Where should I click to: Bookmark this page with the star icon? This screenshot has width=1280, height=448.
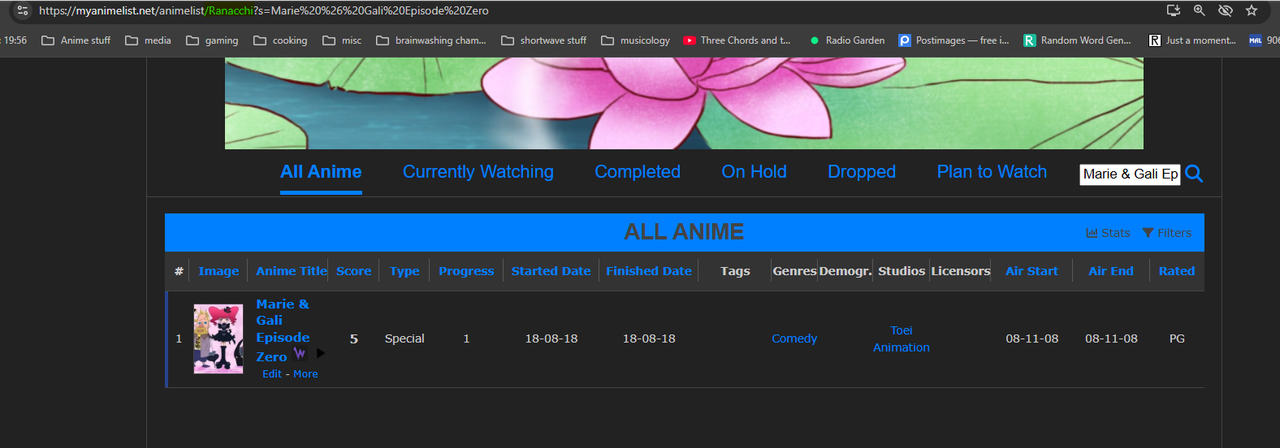click(1252, 10)
